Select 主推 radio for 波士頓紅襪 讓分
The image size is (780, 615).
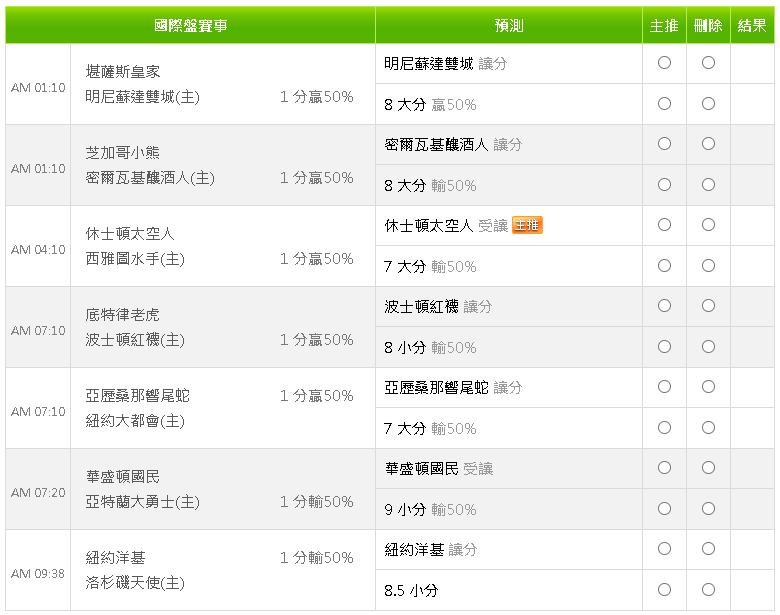(664, 306)
